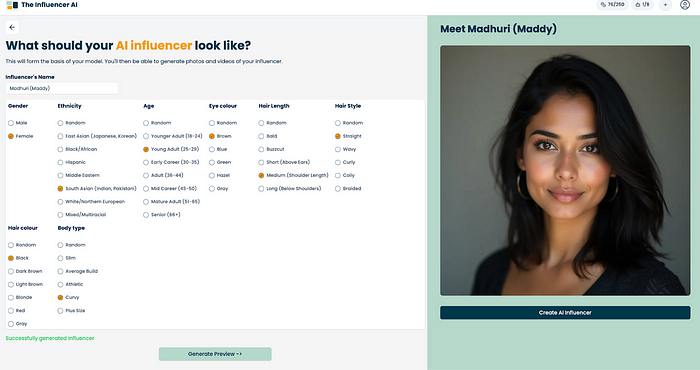Select Wavy hair style
This screenshot has width=700, height=370.
click(x=346, y=149)
